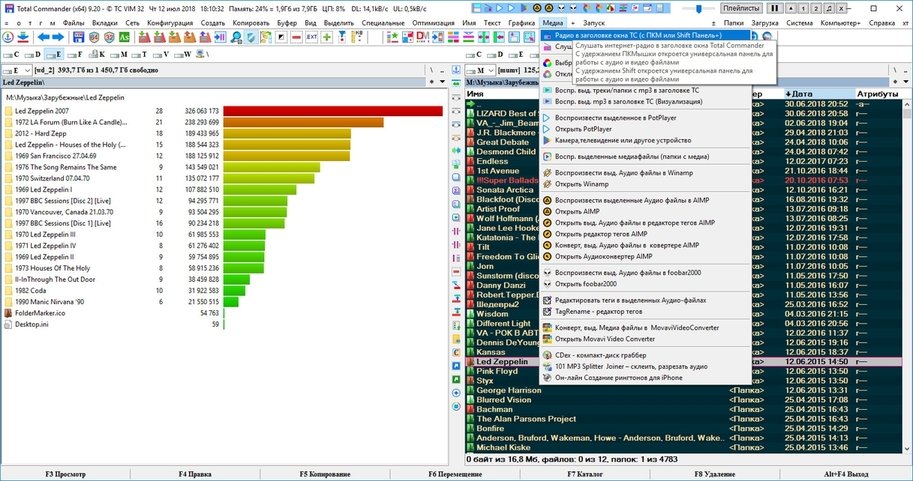Click the red DM toolbar icon
This screenshot has width=913, height=481.
(423, 37)
